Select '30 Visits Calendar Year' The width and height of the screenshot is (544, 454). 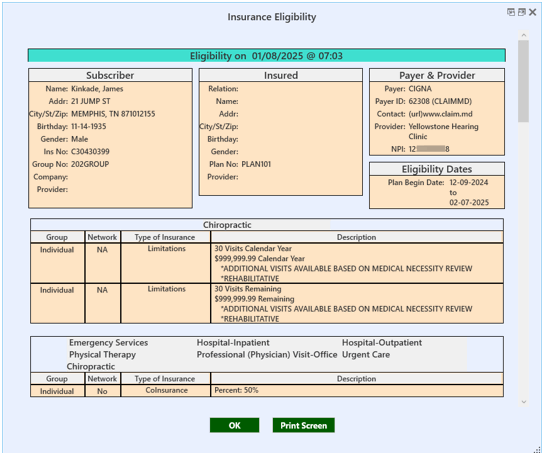pyautogui.click(x=253, y=248)
